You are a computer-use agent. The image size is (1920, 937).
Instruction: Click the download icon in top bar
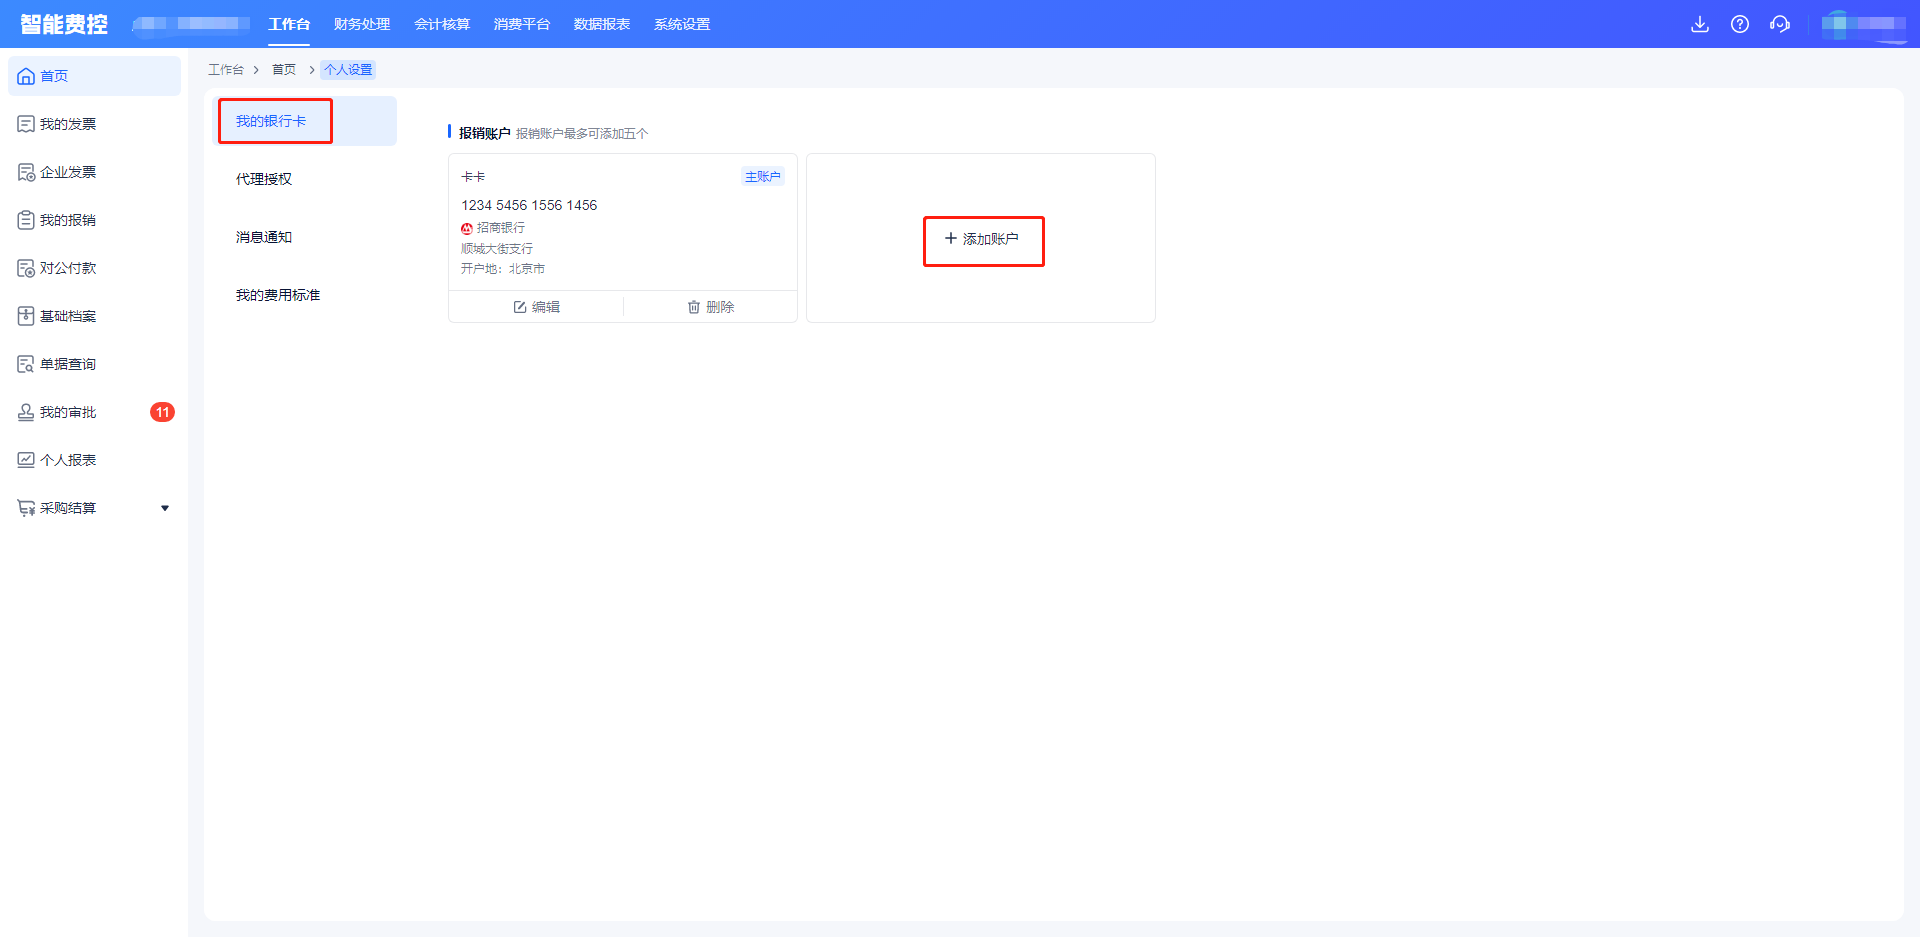click(x=1699, y=24)
